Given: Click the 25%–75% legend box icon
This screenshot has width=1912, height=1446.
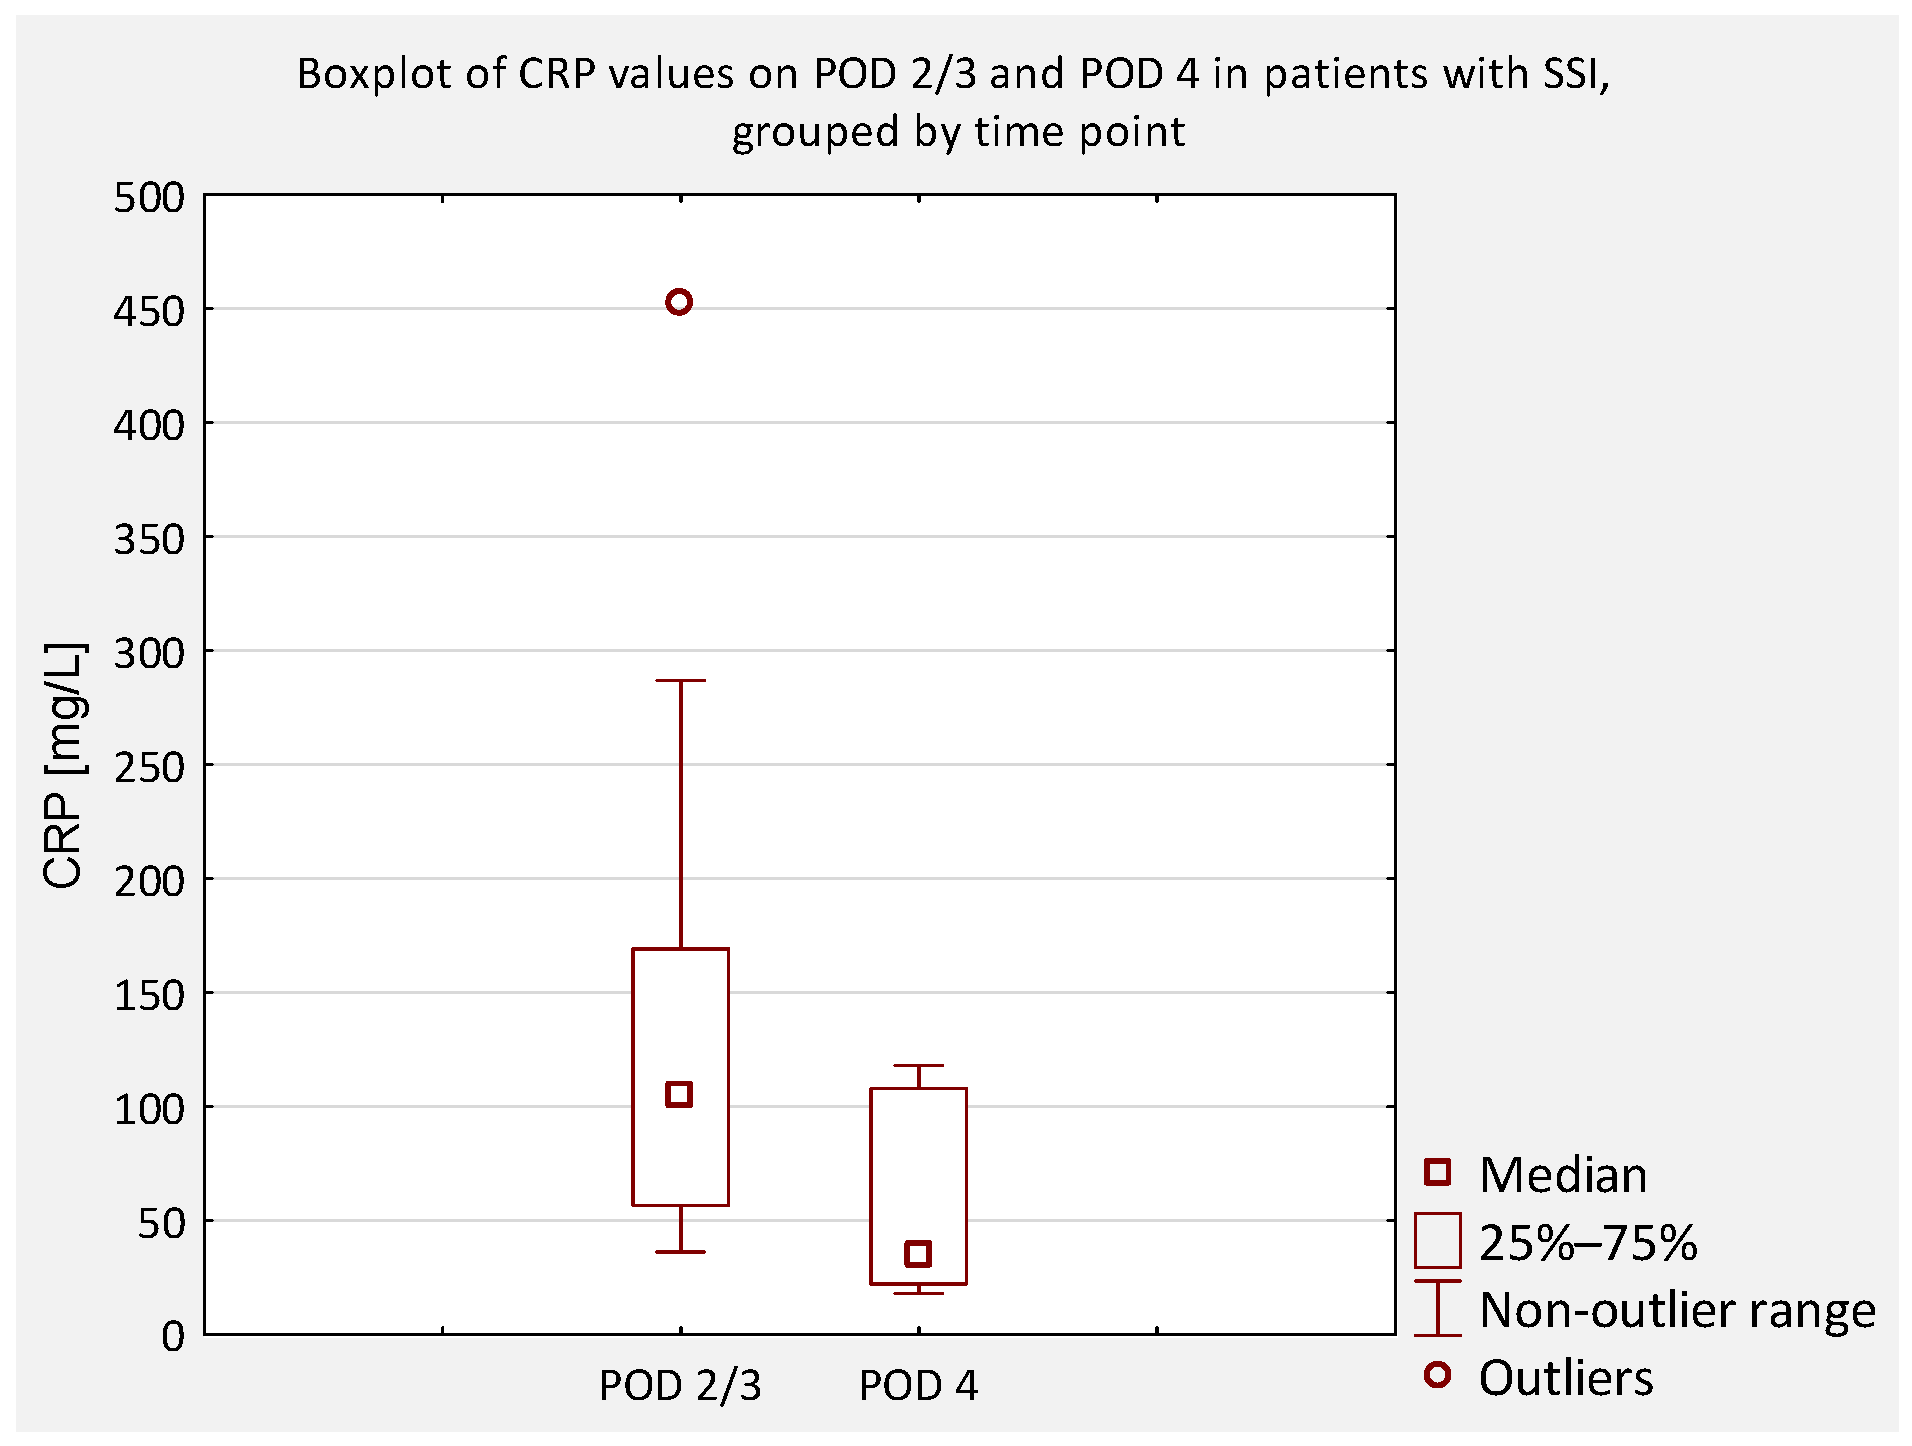Looking at the screenshot, I should click(1437, 1240).
